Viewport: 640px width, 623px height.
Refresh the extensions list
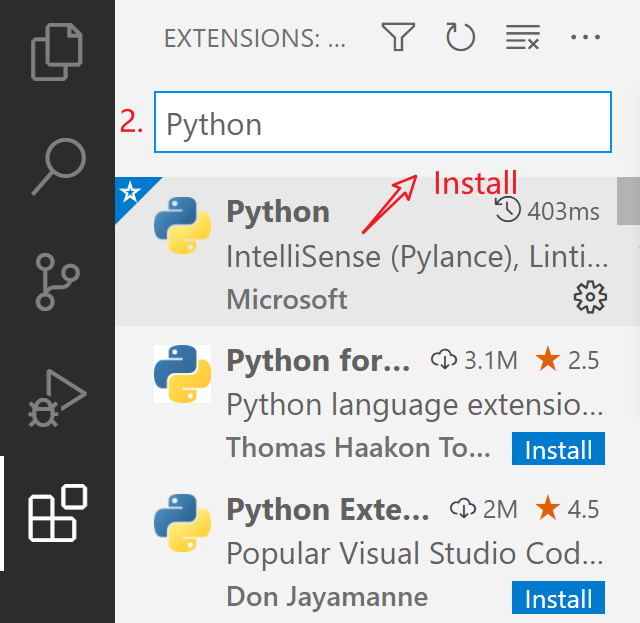click(x=460, y=37)
